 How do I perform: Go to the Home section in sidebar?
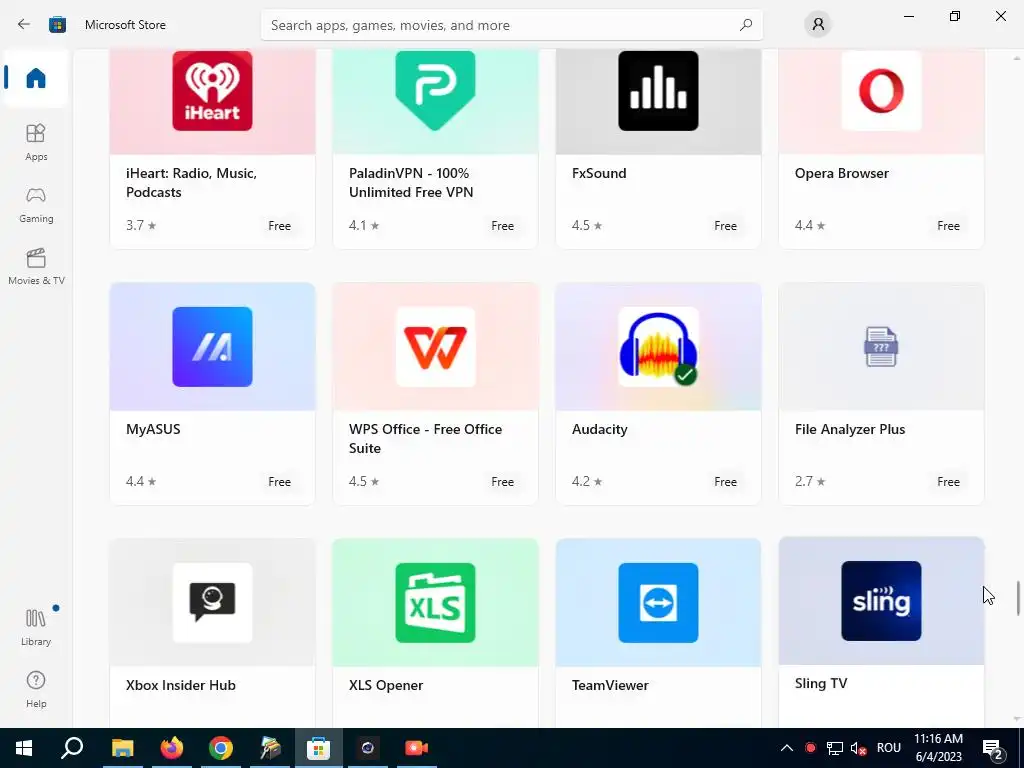(x=36, y=78)
